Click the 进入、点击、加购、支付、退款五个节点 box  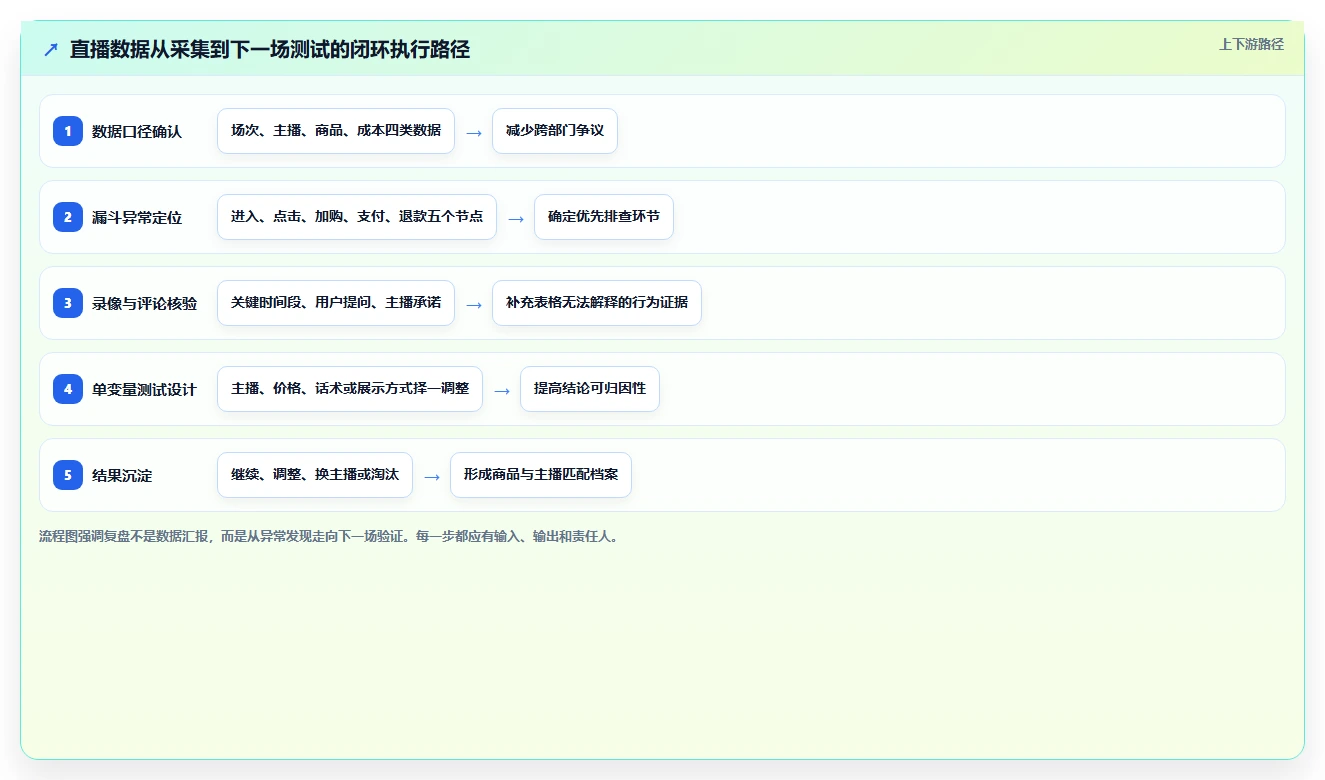pos(357,217)
